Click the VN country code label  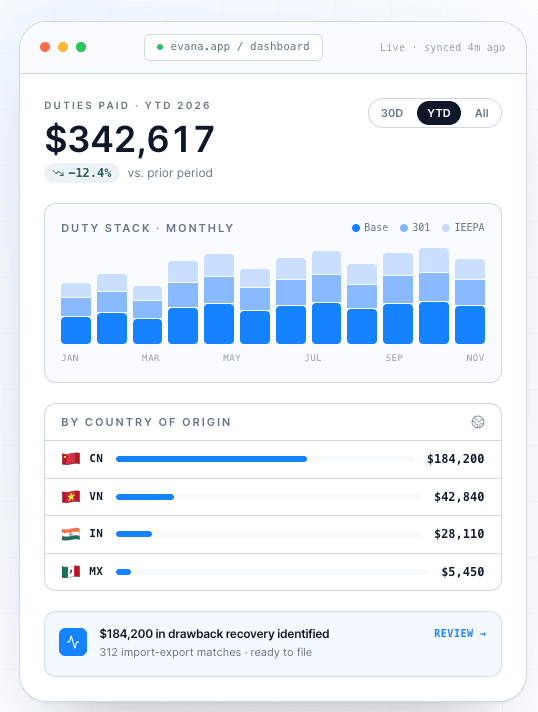tap(96, 496)
